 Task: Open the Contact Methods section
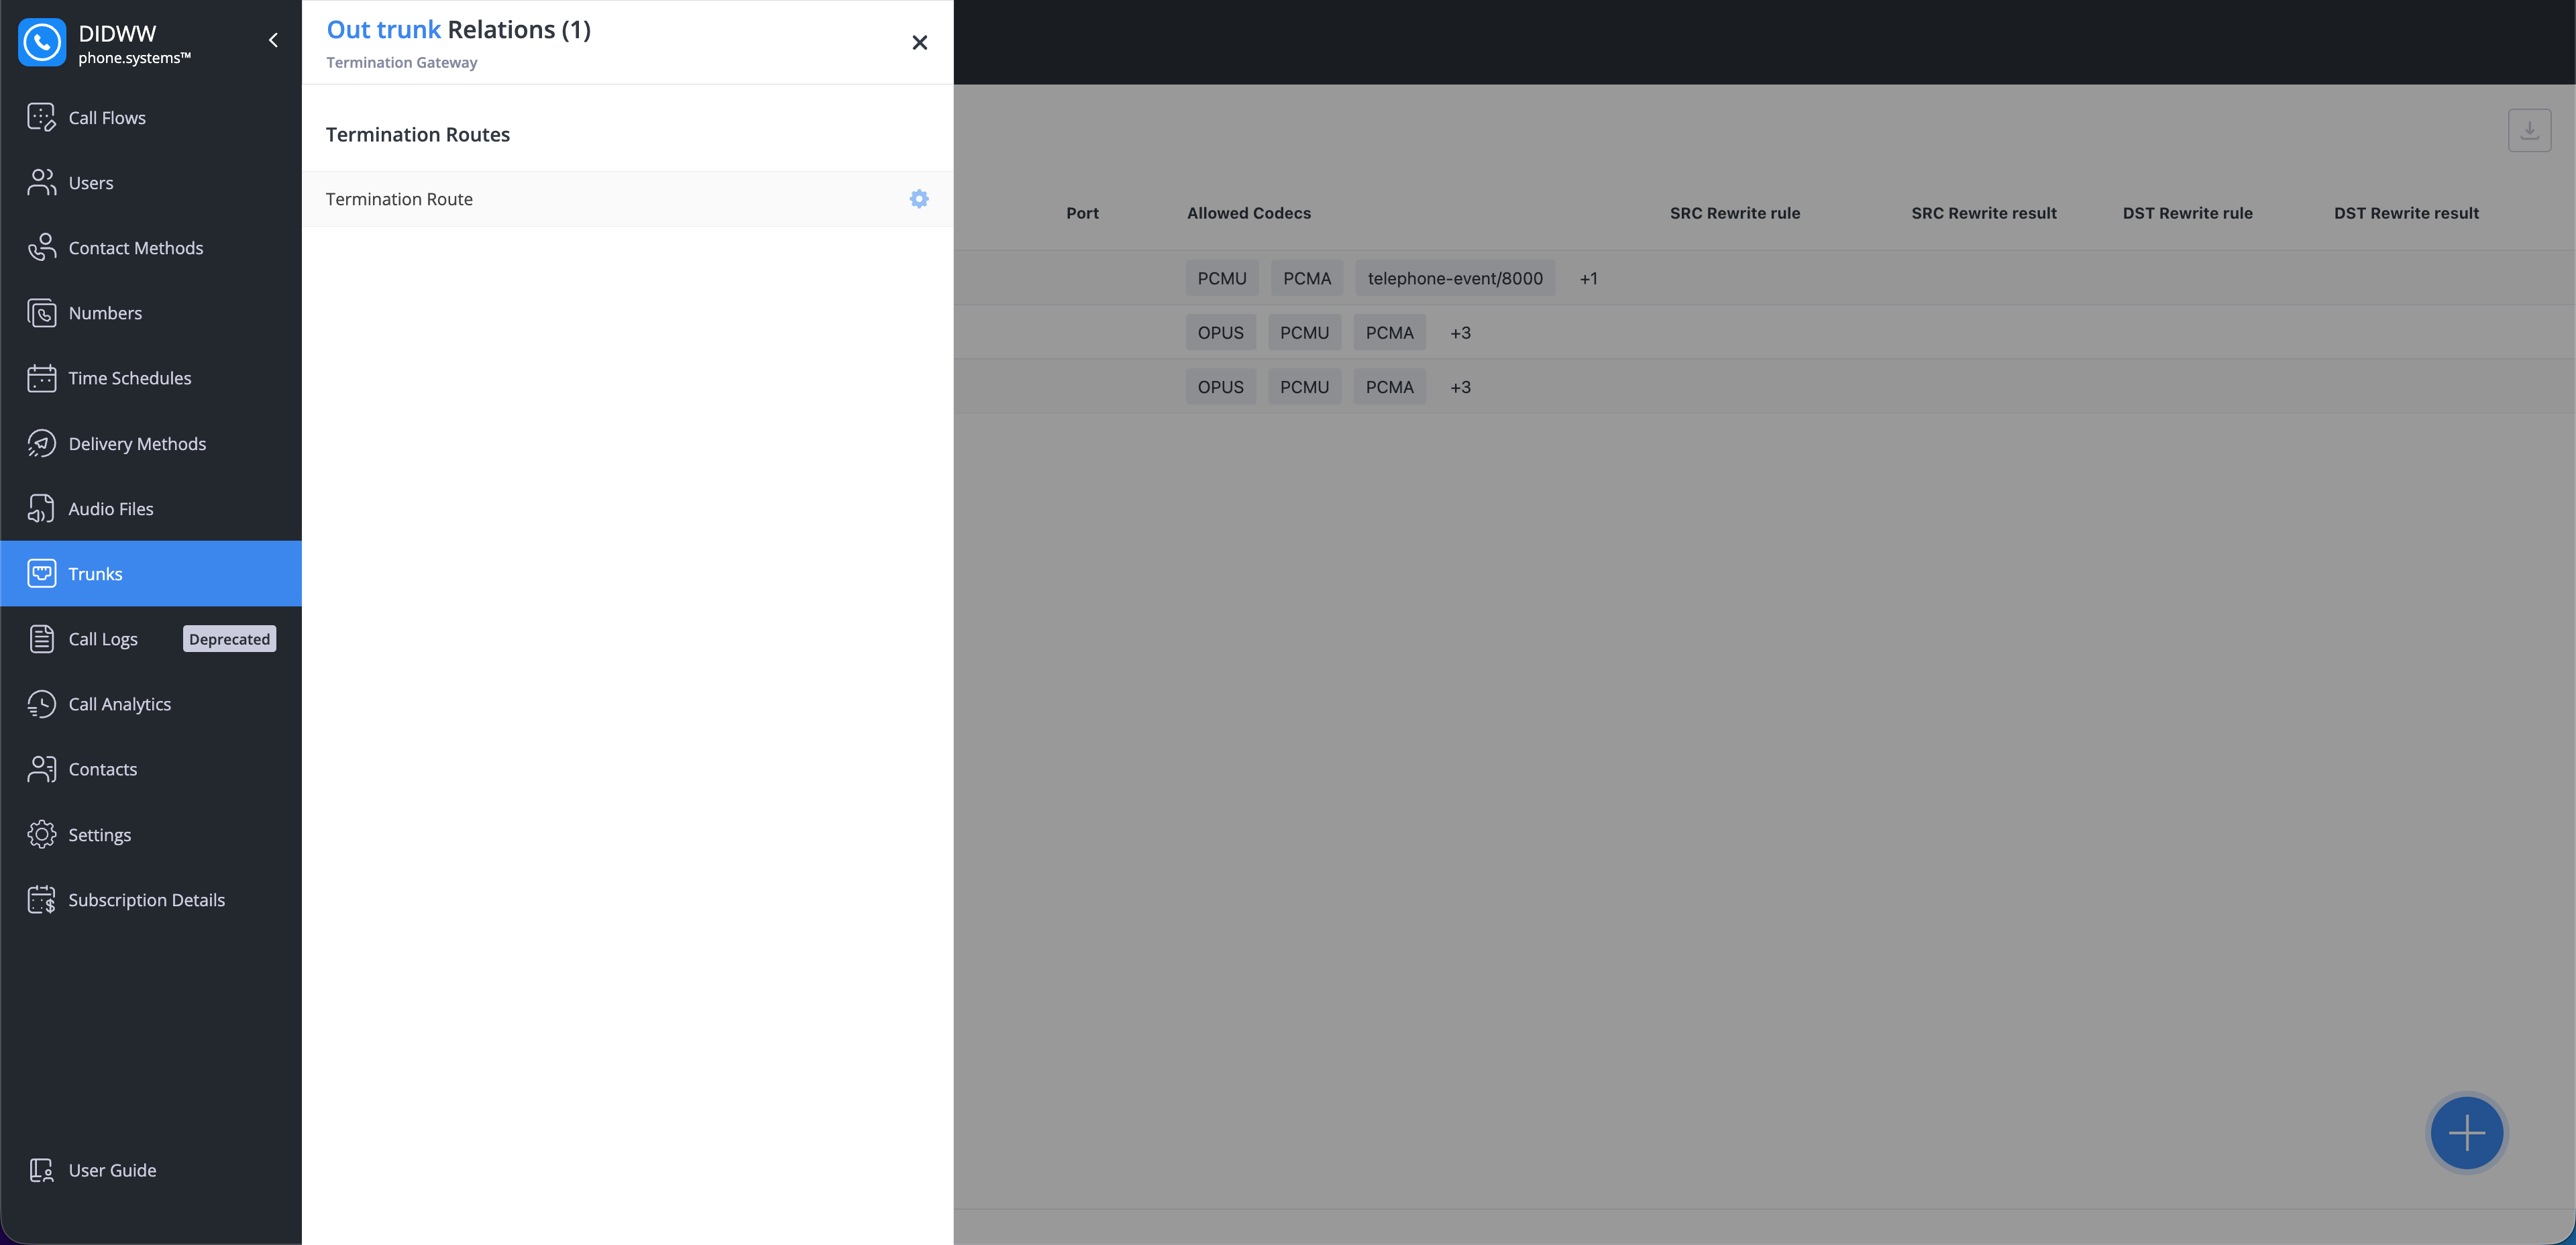pyautogui.click(x=135, y=248)
